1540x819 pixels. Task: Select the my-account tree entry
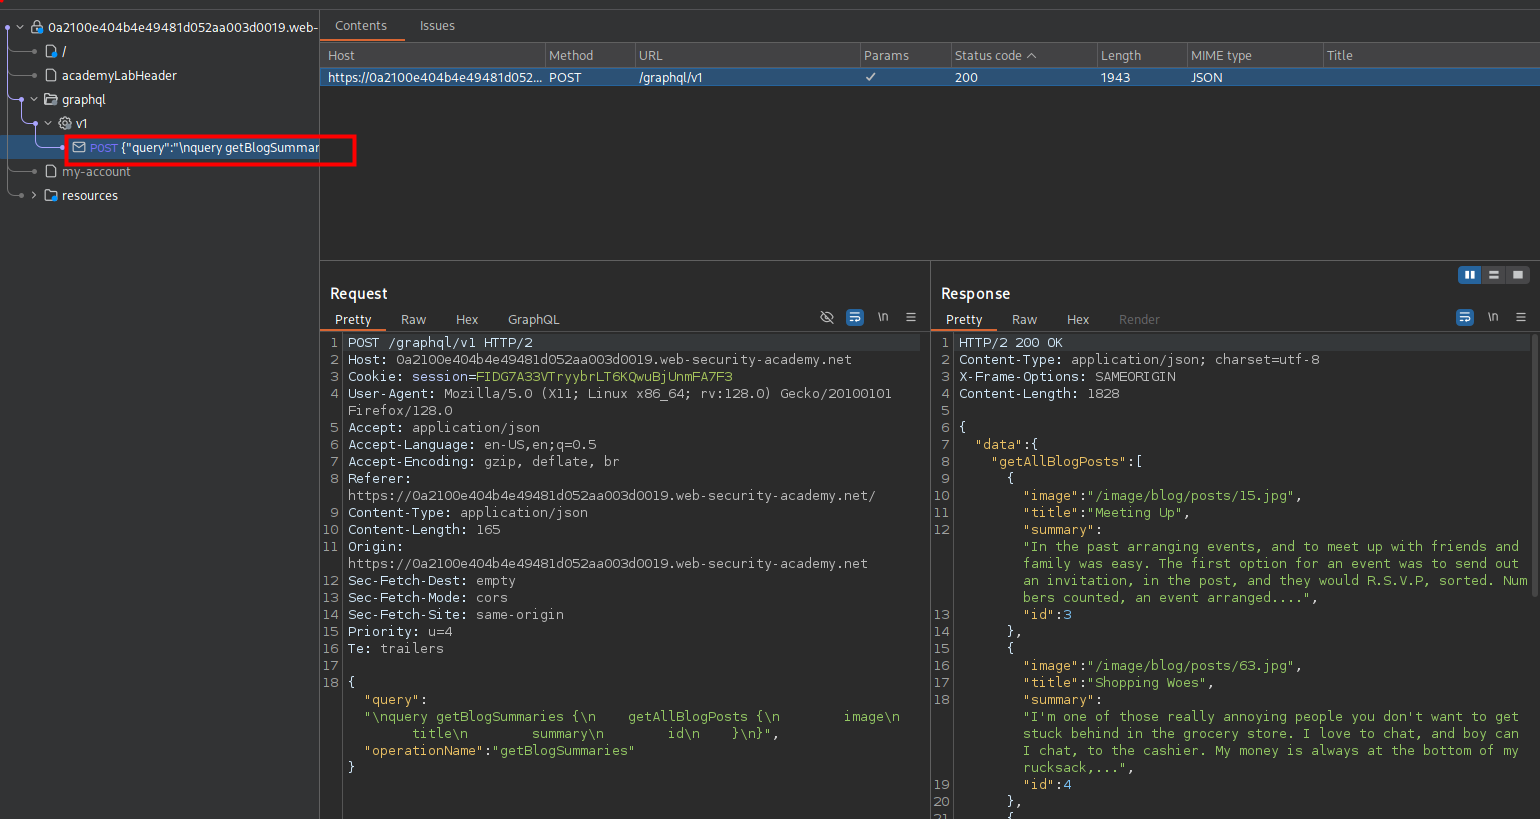coord(96,171)
